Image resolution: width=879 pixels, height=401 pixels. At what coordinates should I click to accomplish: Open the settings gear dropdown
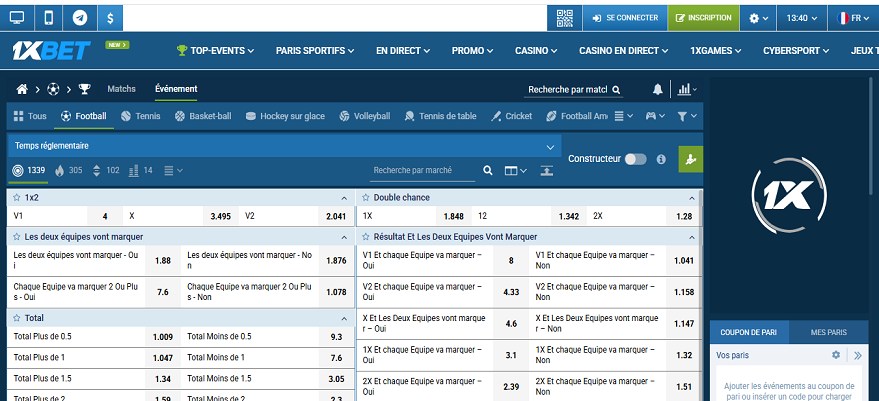(x=758, y=18)
